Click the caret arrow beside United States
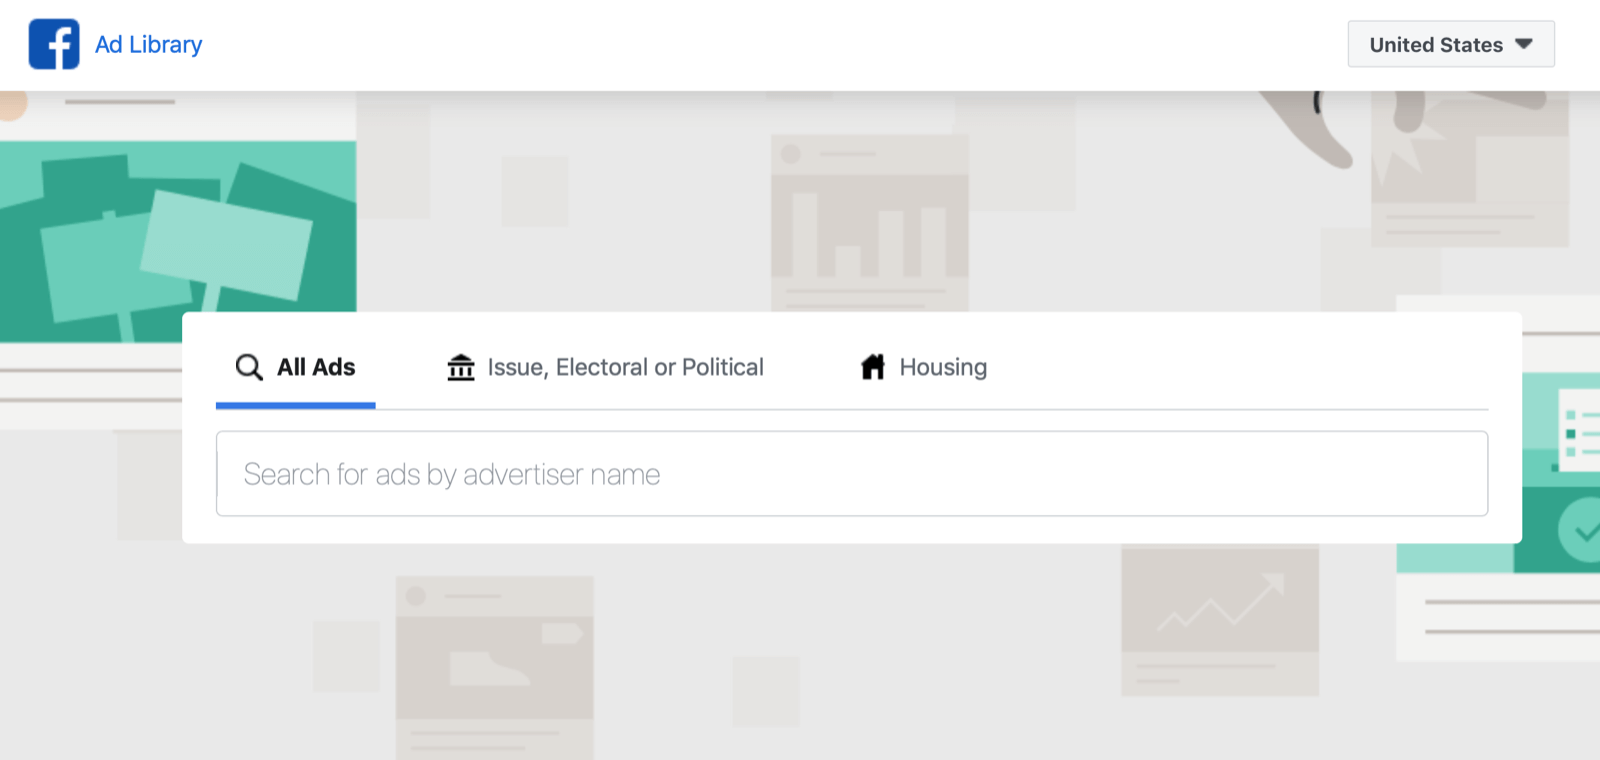1600x760 pixels. [x=1524, y=44]
